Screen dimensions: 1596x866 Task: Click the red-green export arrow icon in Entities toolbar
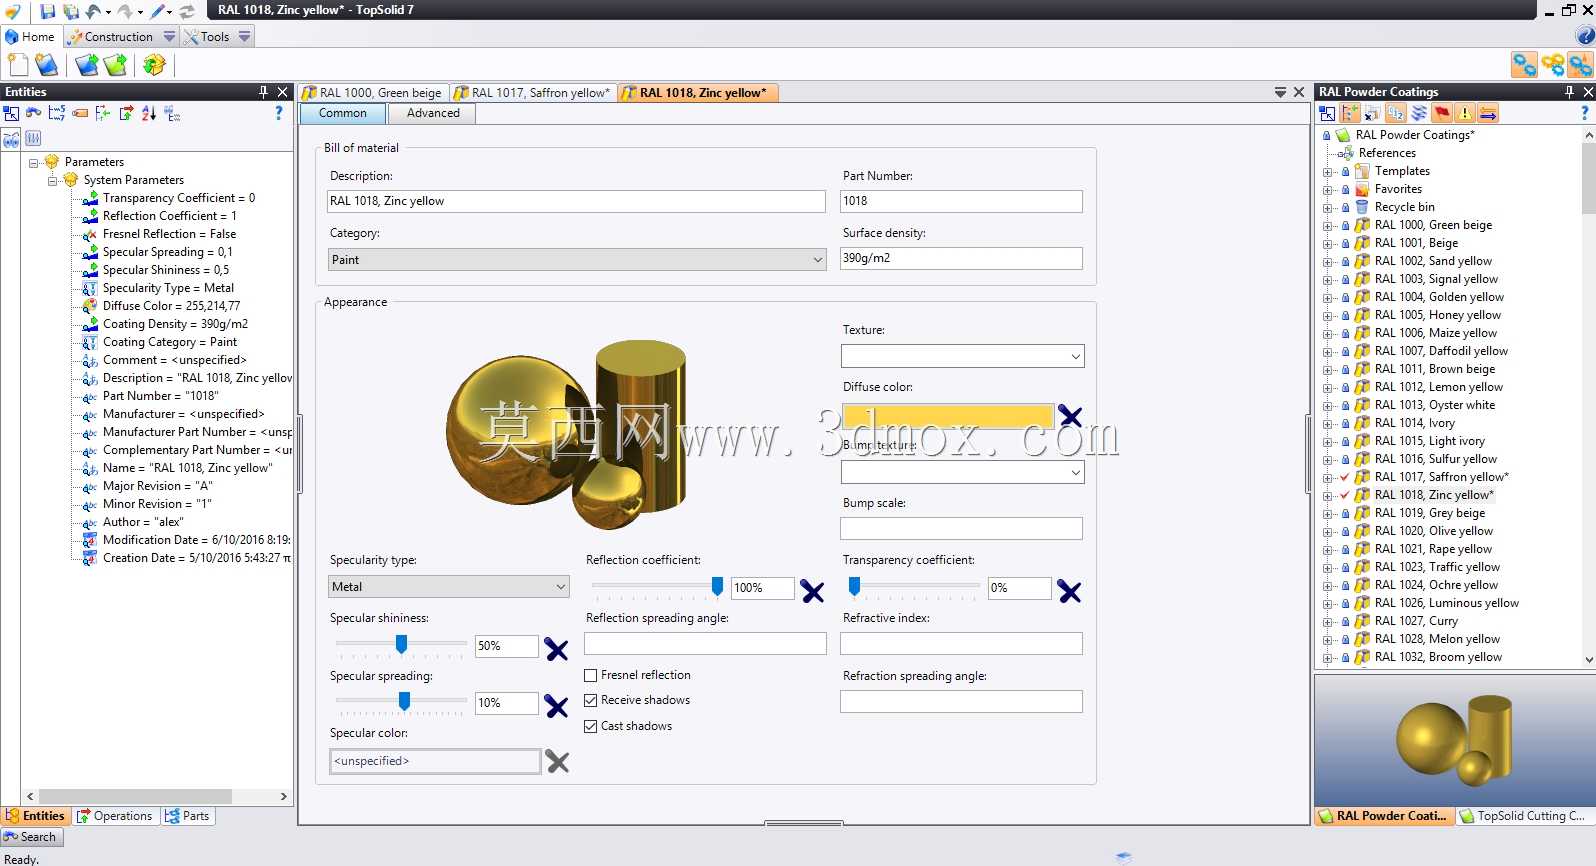126,113
